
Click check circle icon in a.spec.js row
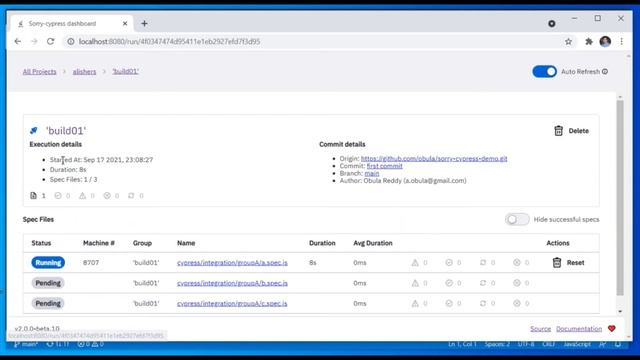449,262
